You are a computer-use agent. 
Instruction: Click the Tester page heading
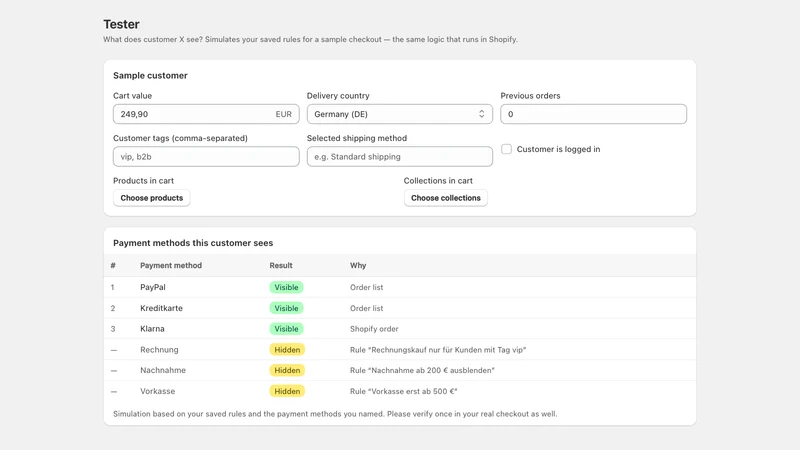tap(121, 24)
